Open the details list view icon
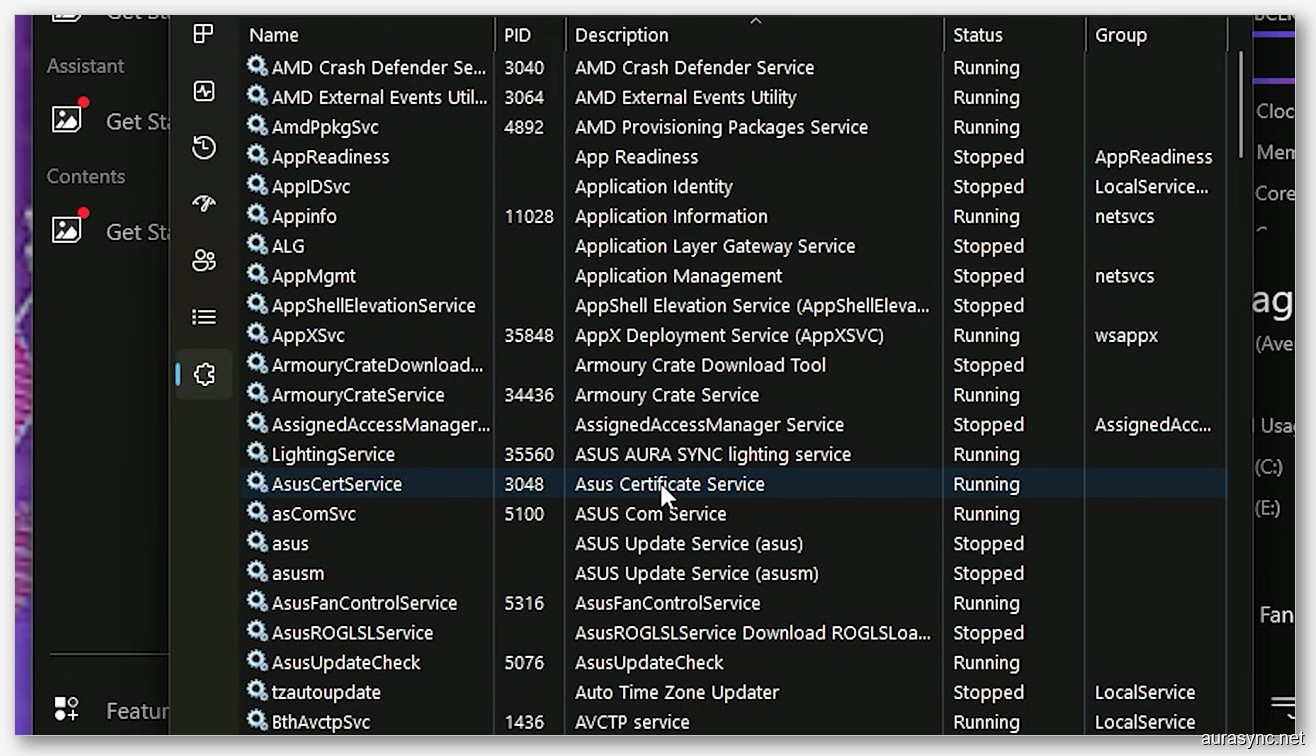1316x756 pixels. click(x=204, y=316)
